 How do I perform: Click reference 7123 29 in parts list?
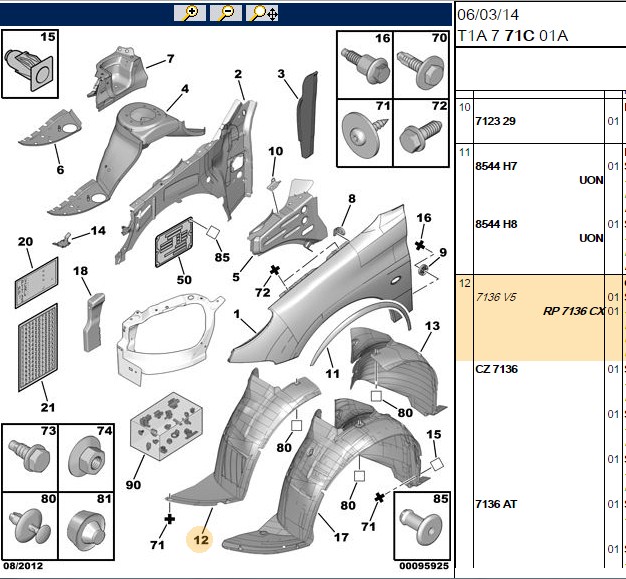[495, 121]
